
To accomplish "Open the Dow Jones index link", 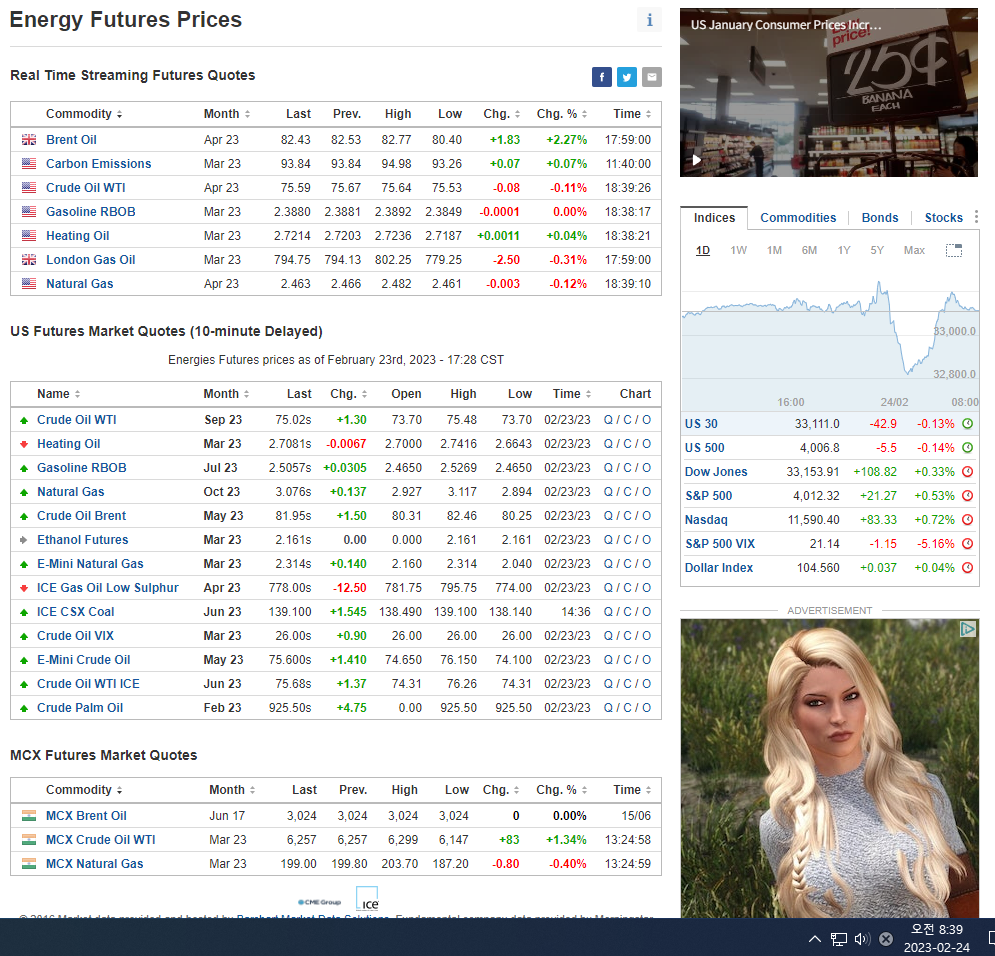I will point(716,472).
